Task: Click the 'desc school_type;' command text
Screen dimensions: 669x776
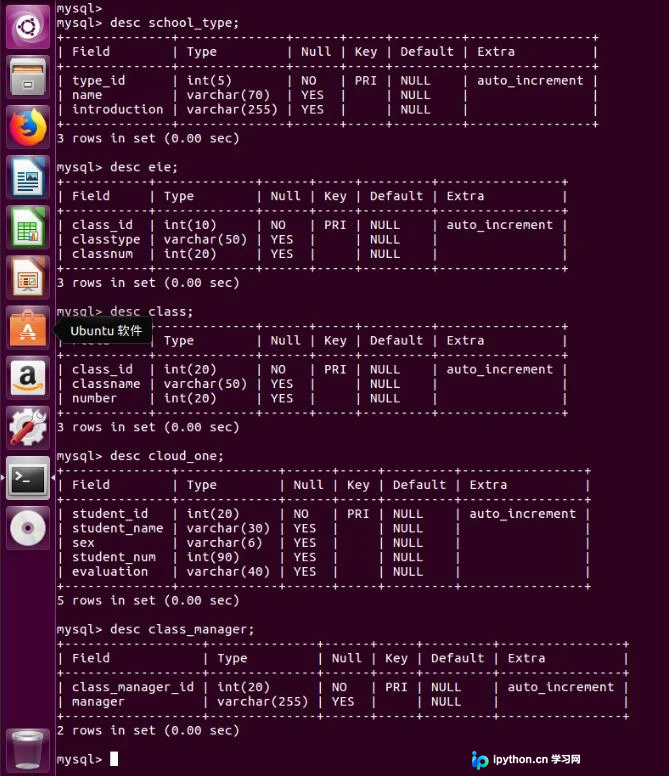Action: (x=174, y=23)
